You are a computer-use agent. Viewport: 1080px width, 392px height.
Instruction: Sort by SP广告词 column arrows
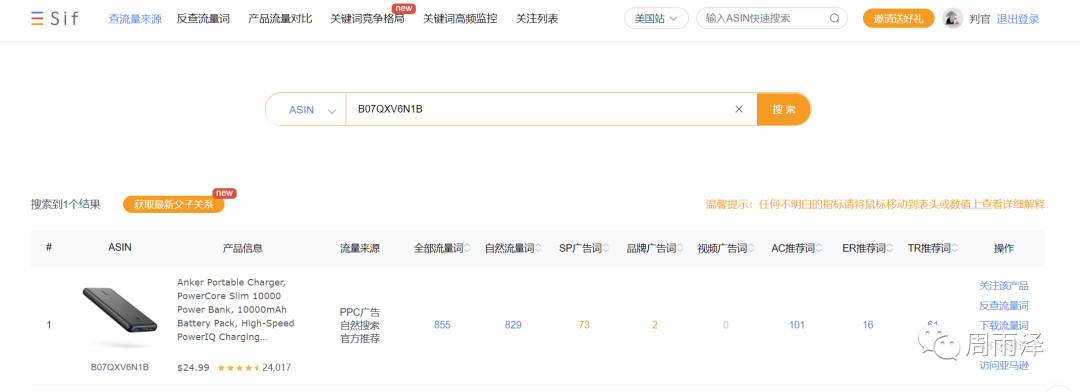(x=606, y=248)
